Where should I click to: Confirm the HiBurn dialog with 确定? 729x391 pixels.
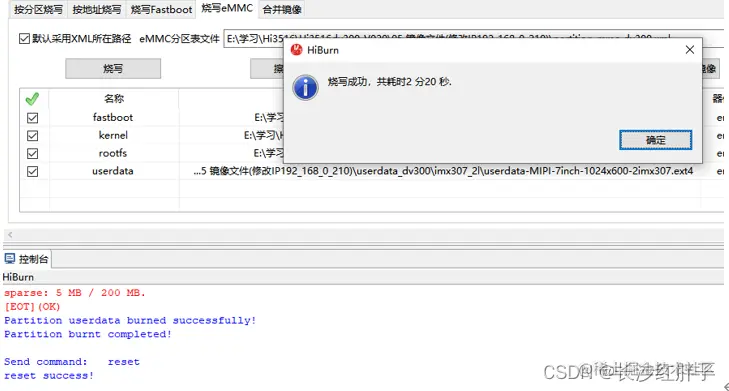(x=656, y=140)
